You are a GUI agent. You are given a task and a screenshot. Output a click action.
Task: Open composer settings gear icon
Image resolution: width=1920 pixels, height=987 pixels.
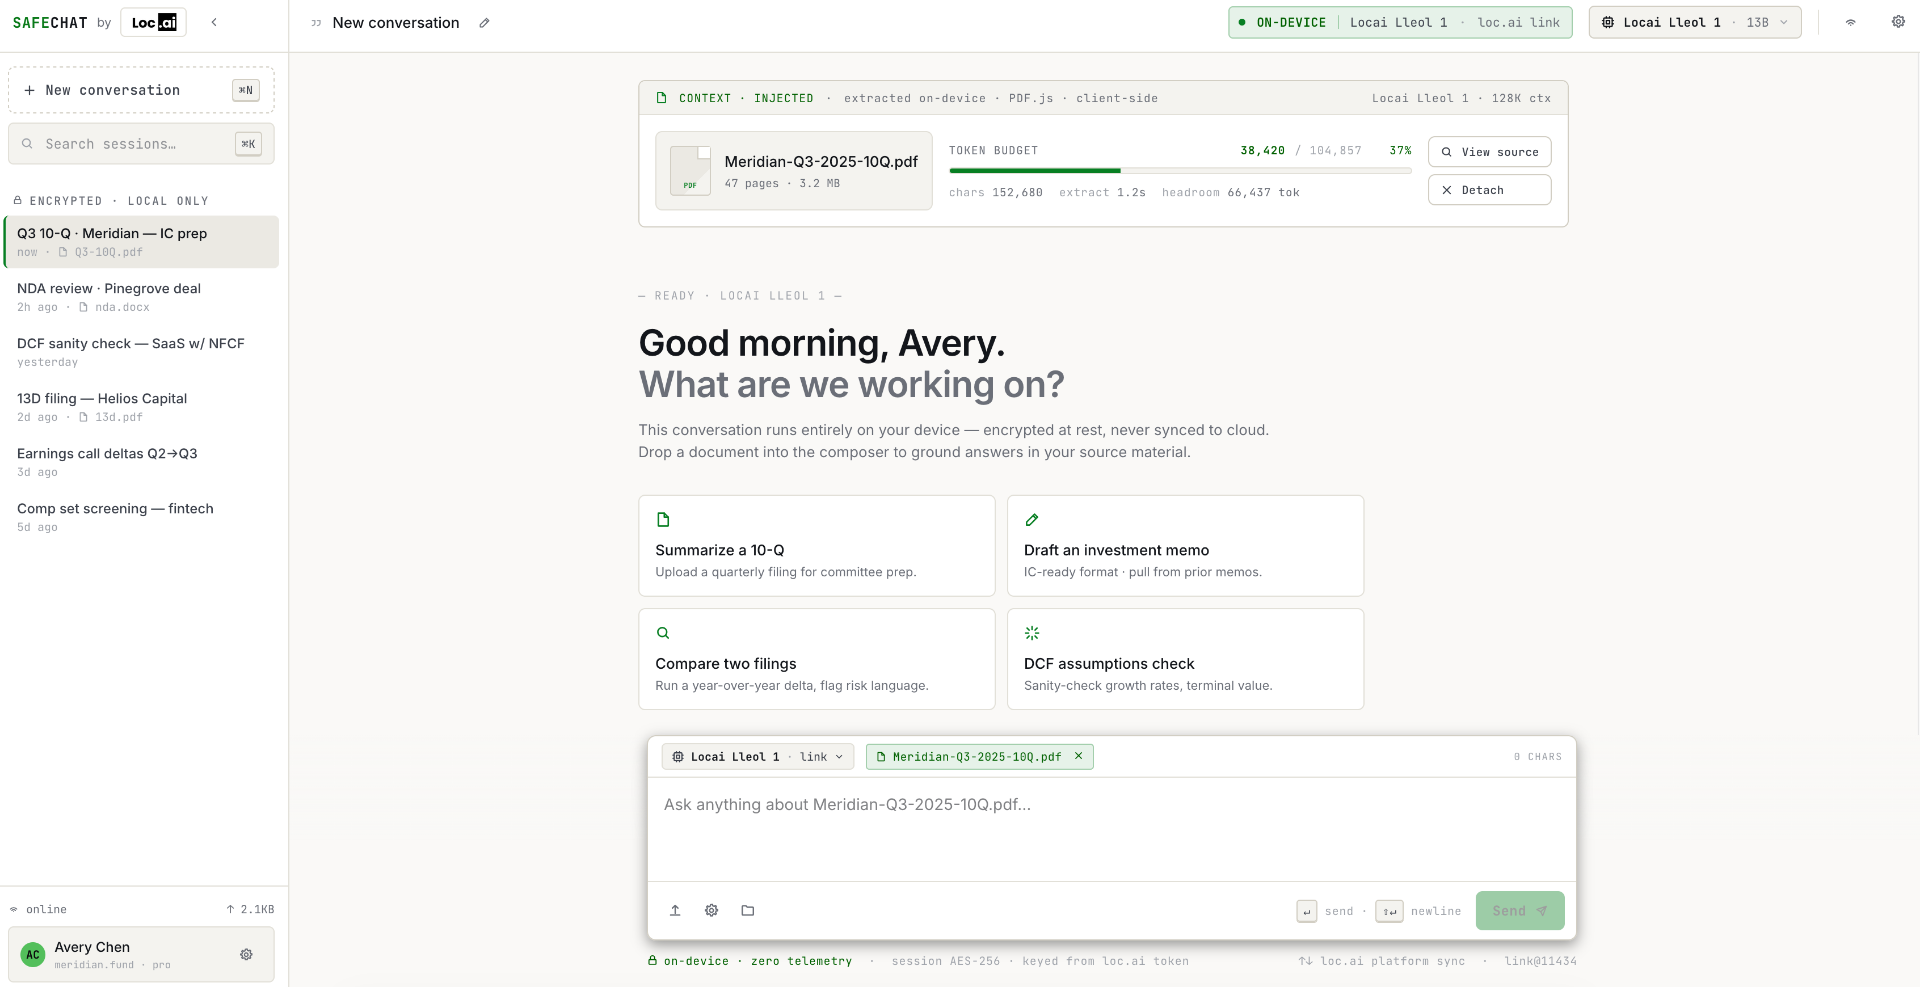point(712,910)
